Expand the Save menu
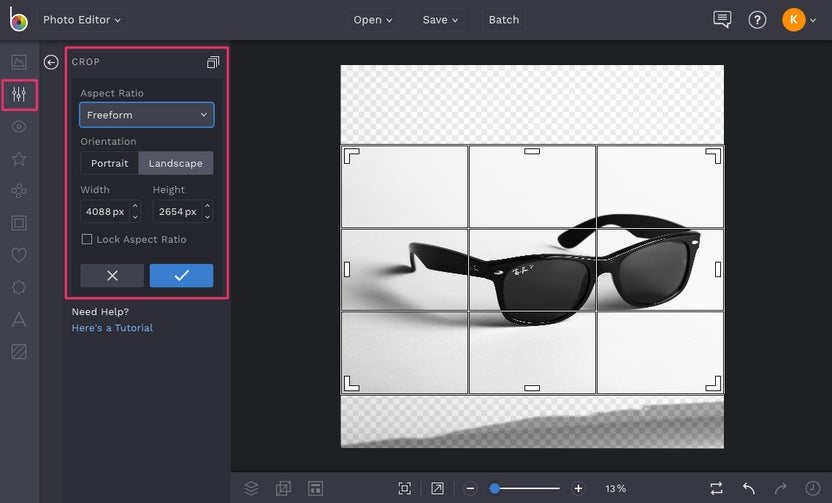This screenshot has width=832, height=503. pos(440,20)
